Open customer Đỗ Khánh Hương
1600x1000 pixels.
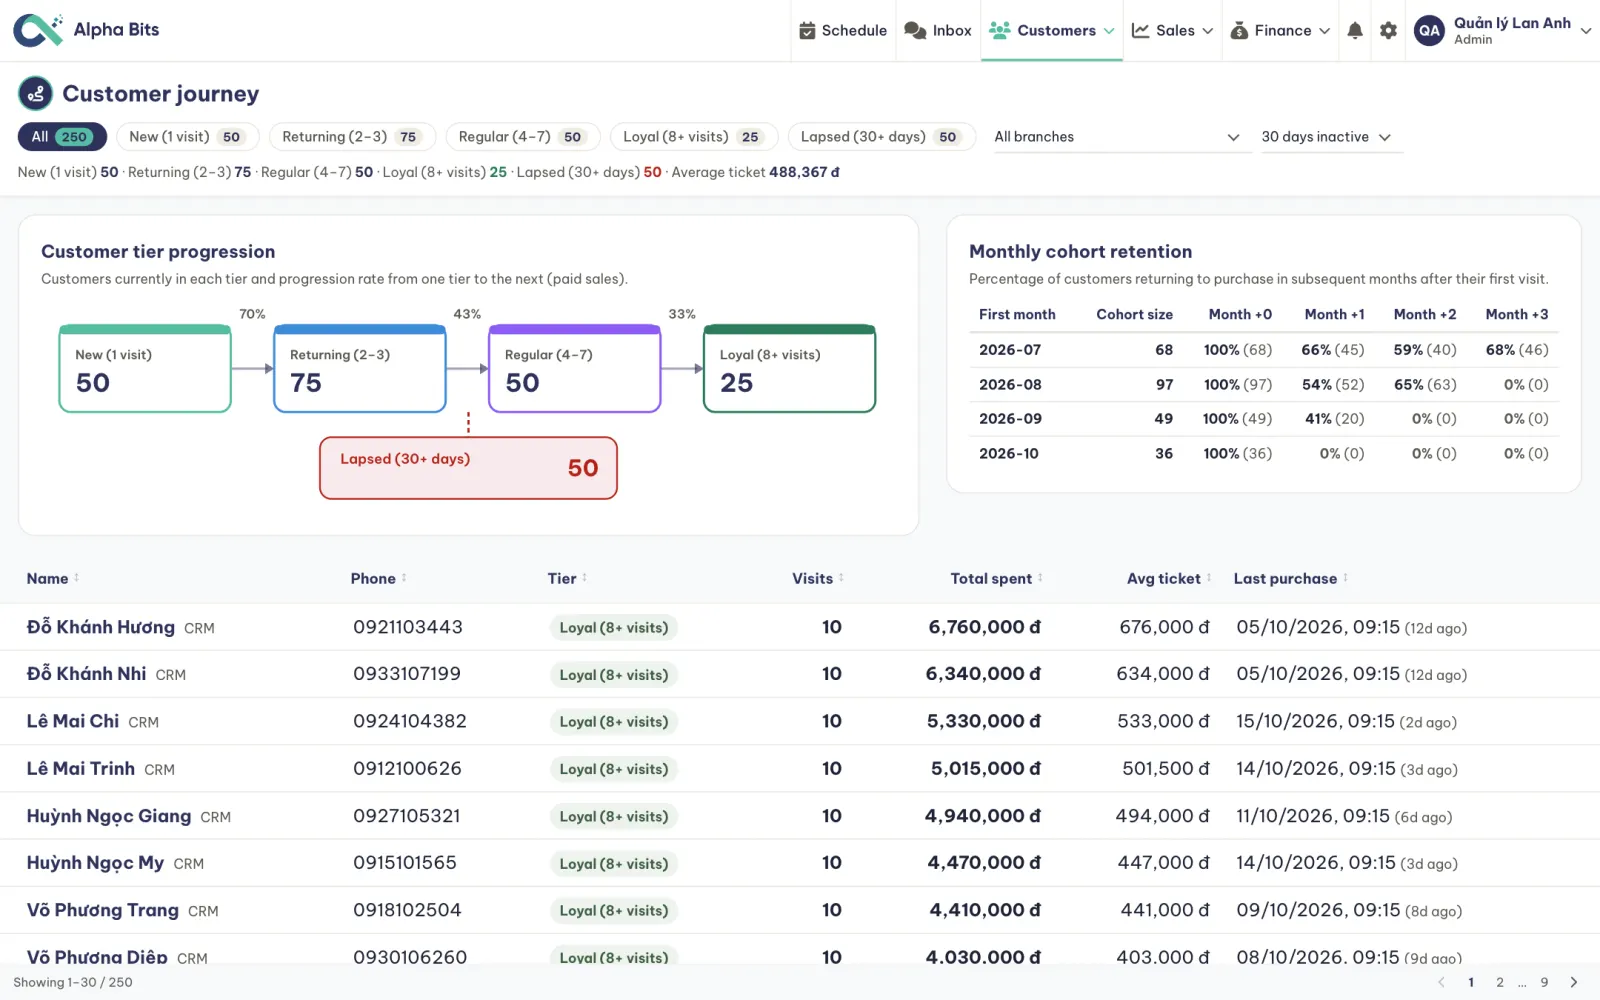101,627
